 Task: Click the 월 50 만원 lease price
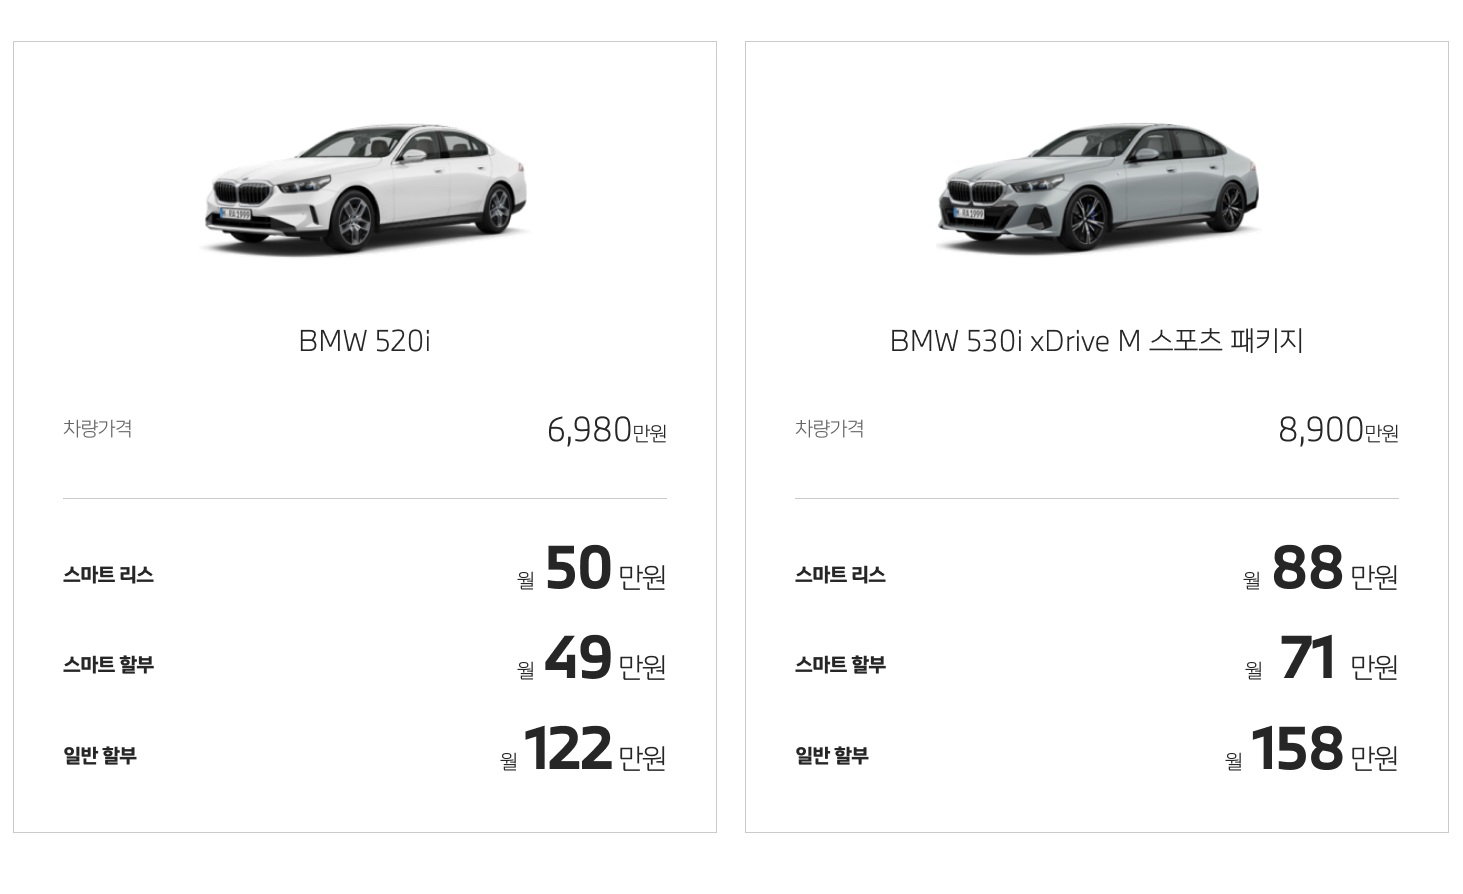pyautogui.click(x=592, y=570)
